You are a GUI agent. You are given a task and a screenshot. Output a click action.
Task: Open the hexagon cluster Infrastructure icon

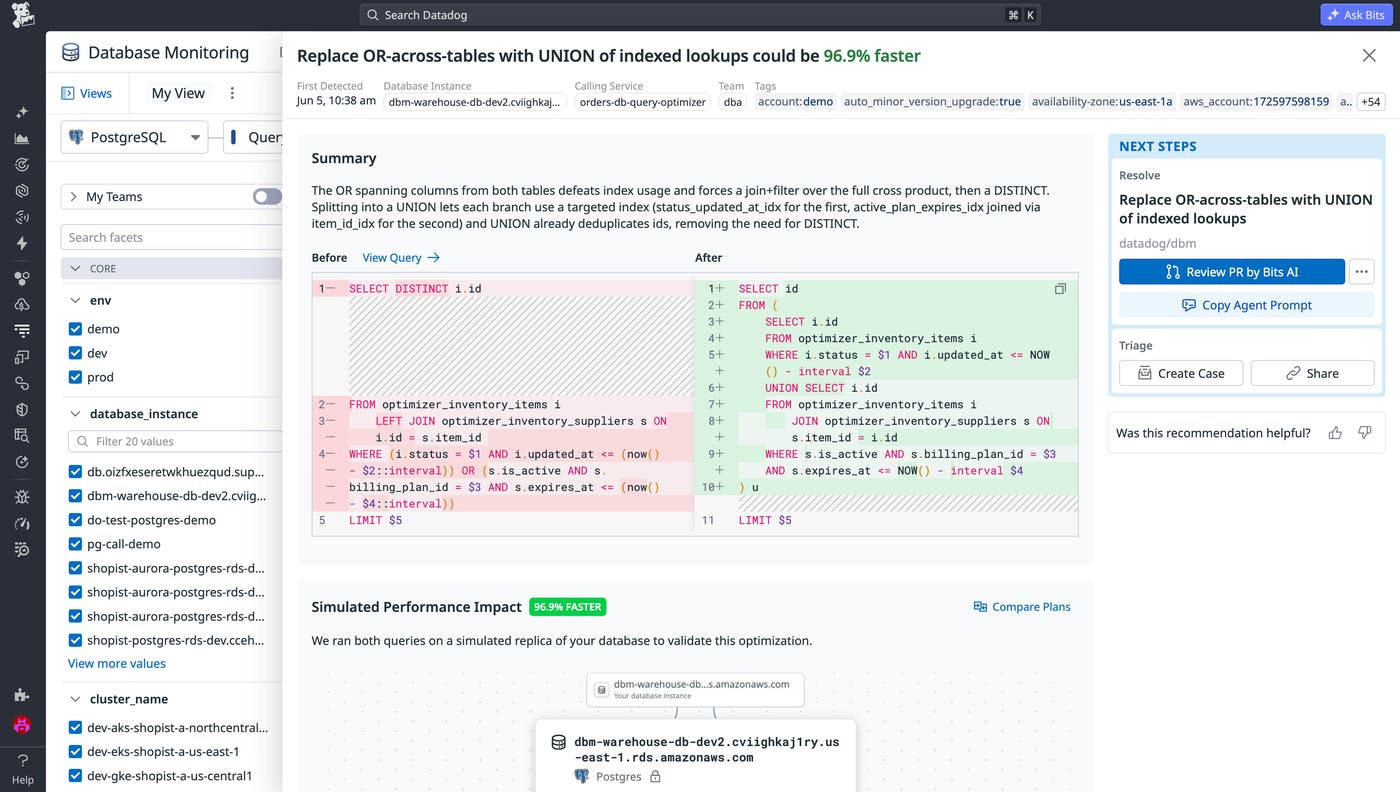[22, 278]
